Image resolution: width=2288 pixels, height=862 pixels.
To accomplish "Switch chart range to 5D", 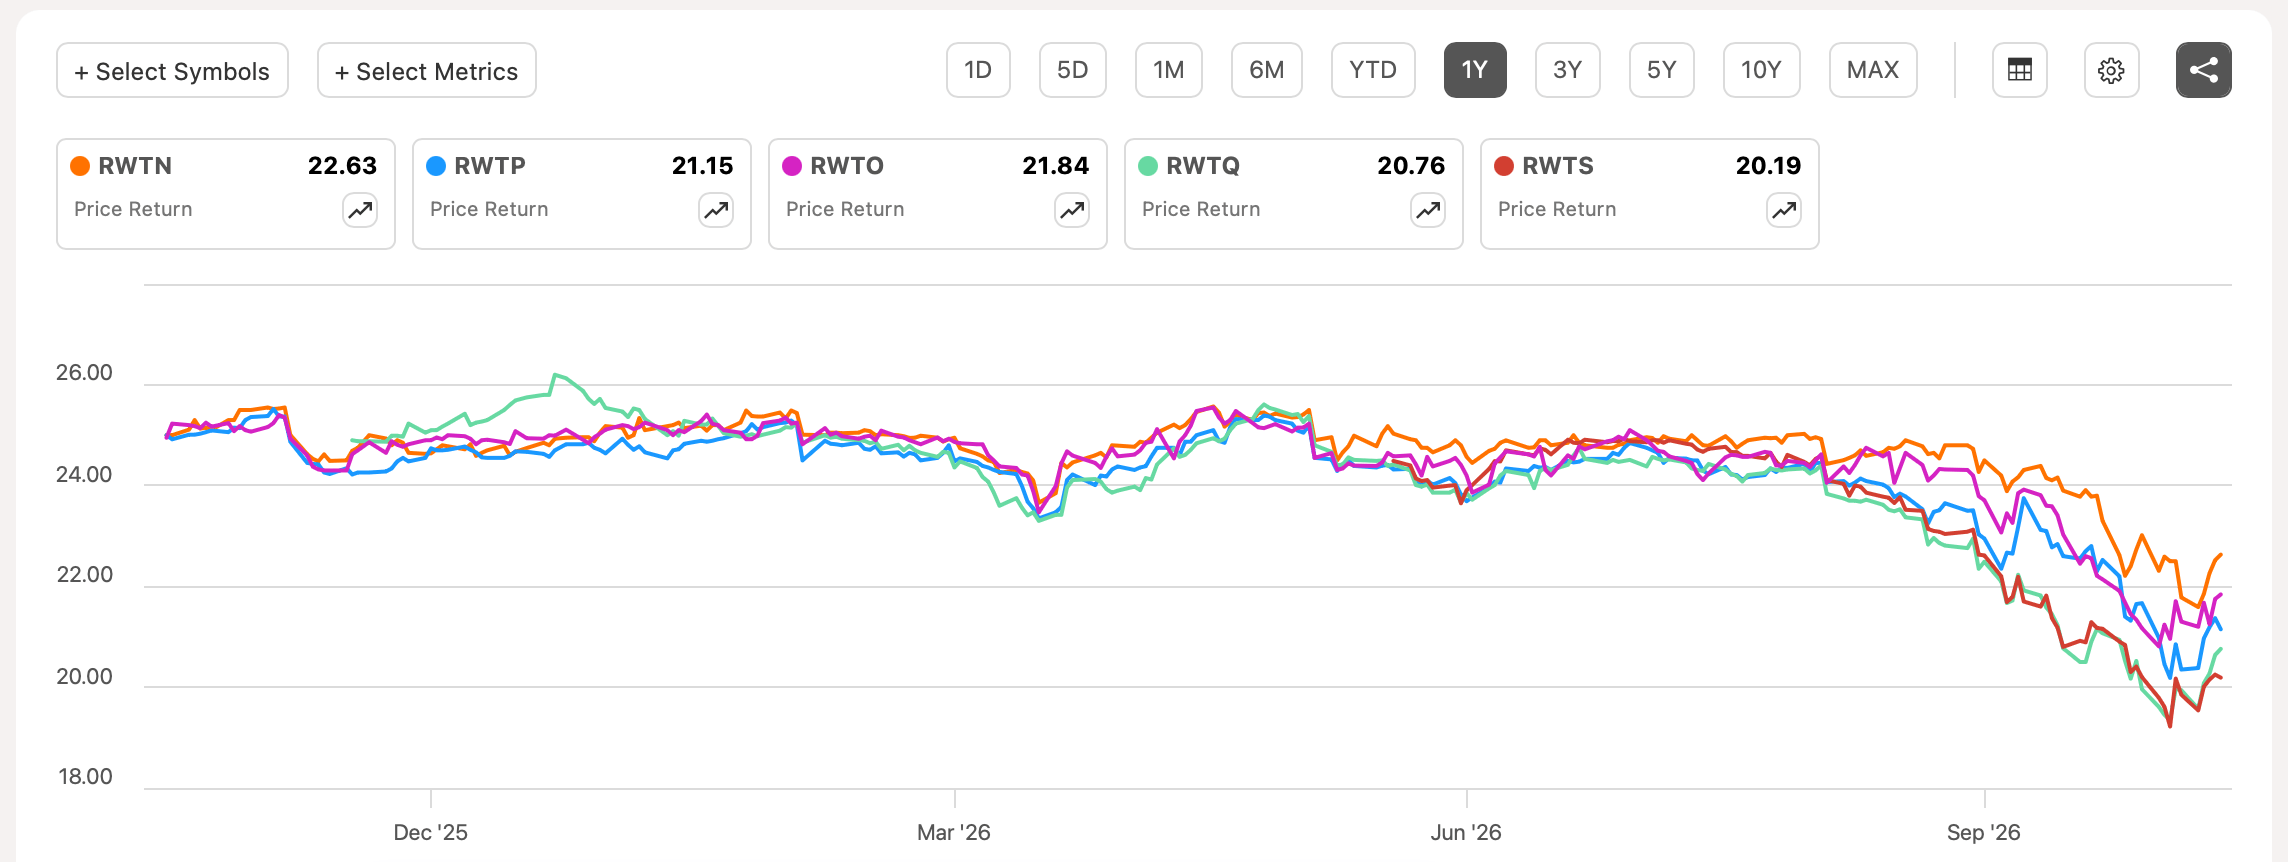I will pyautogui.click(x=1072, y=70).
